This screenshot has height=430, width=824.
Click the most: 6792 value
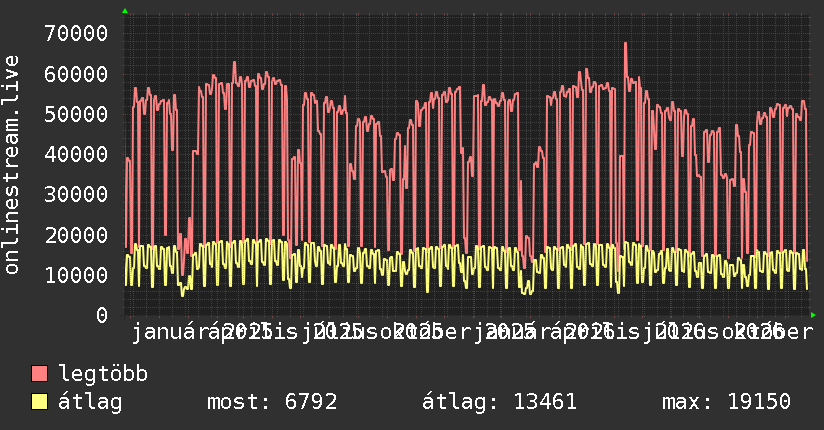(272, 402)
